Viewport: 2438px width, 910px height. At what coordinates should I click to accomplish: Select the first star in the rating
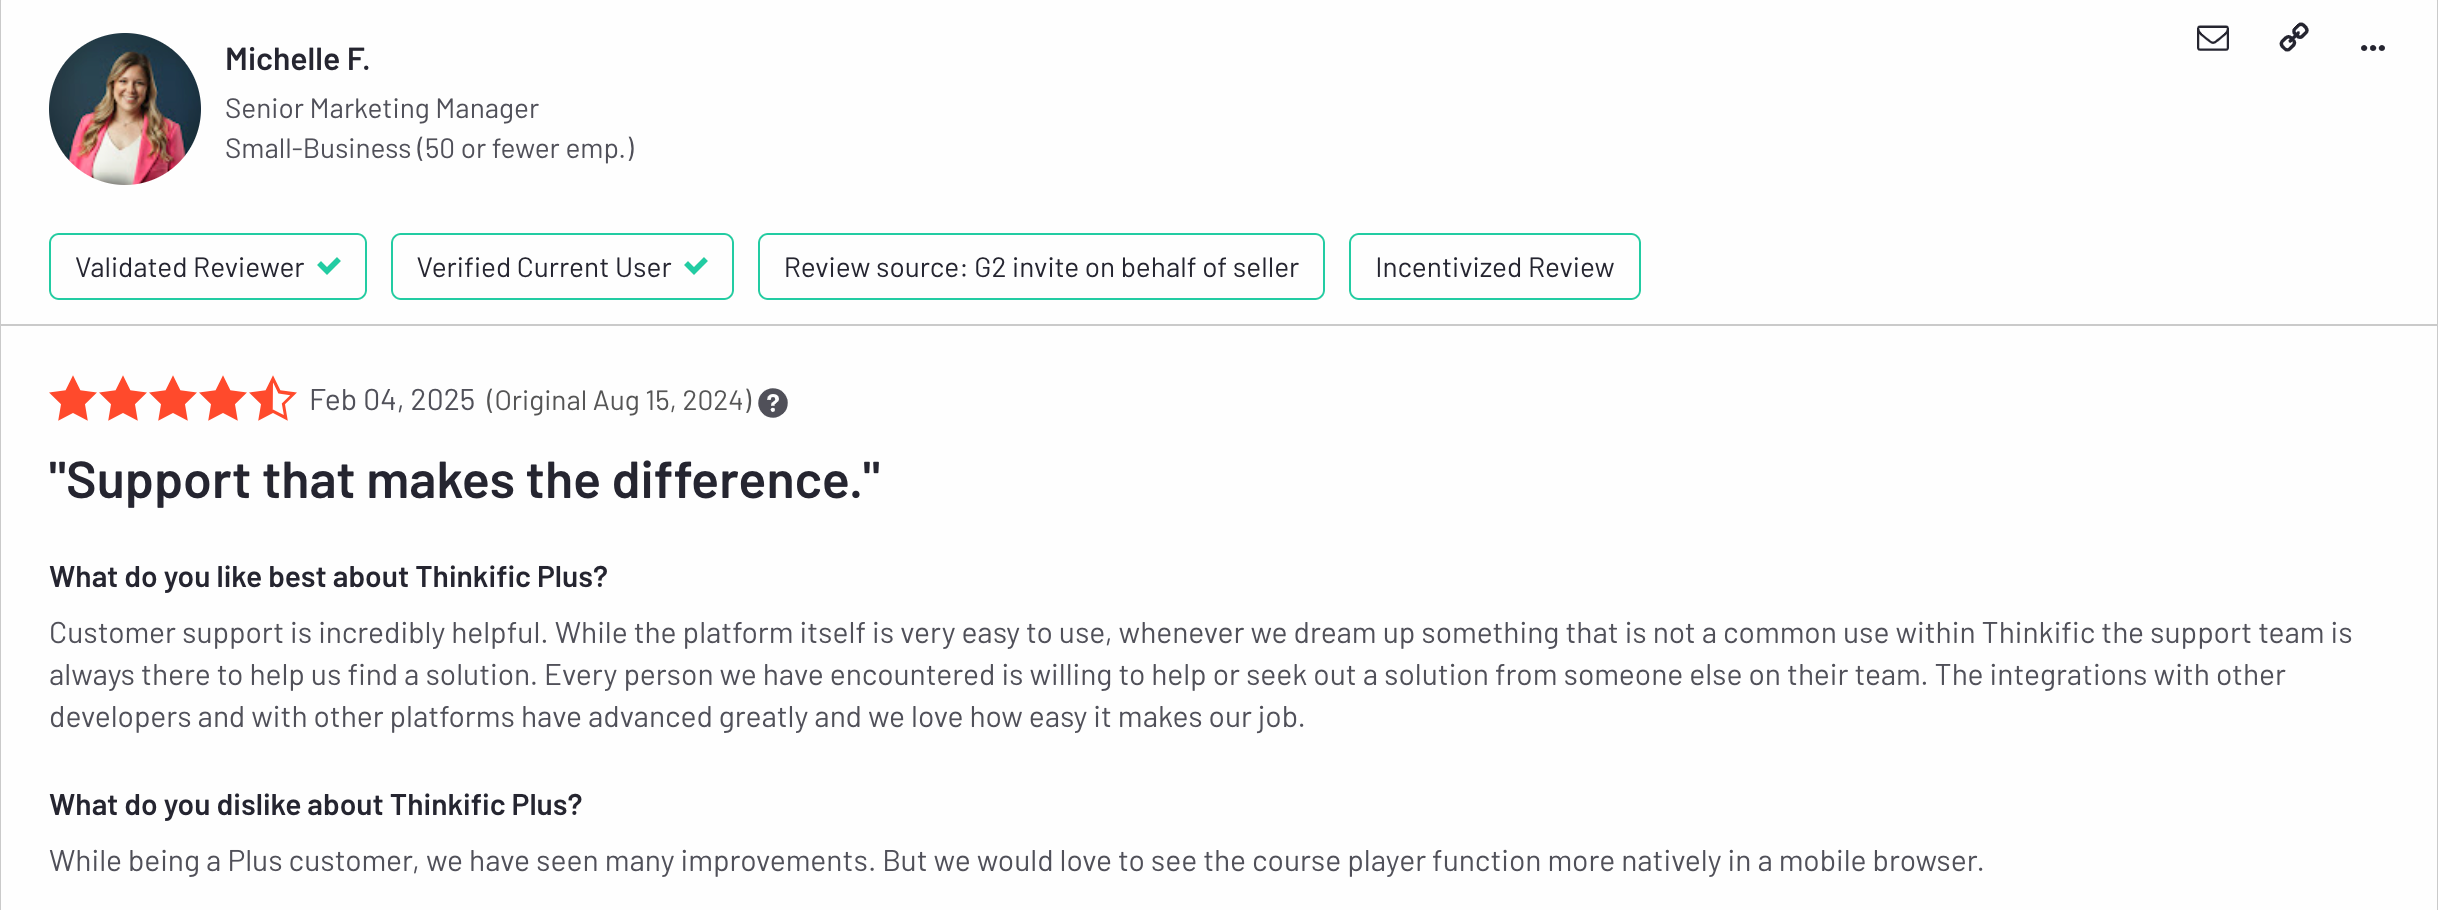pos(75,399)
